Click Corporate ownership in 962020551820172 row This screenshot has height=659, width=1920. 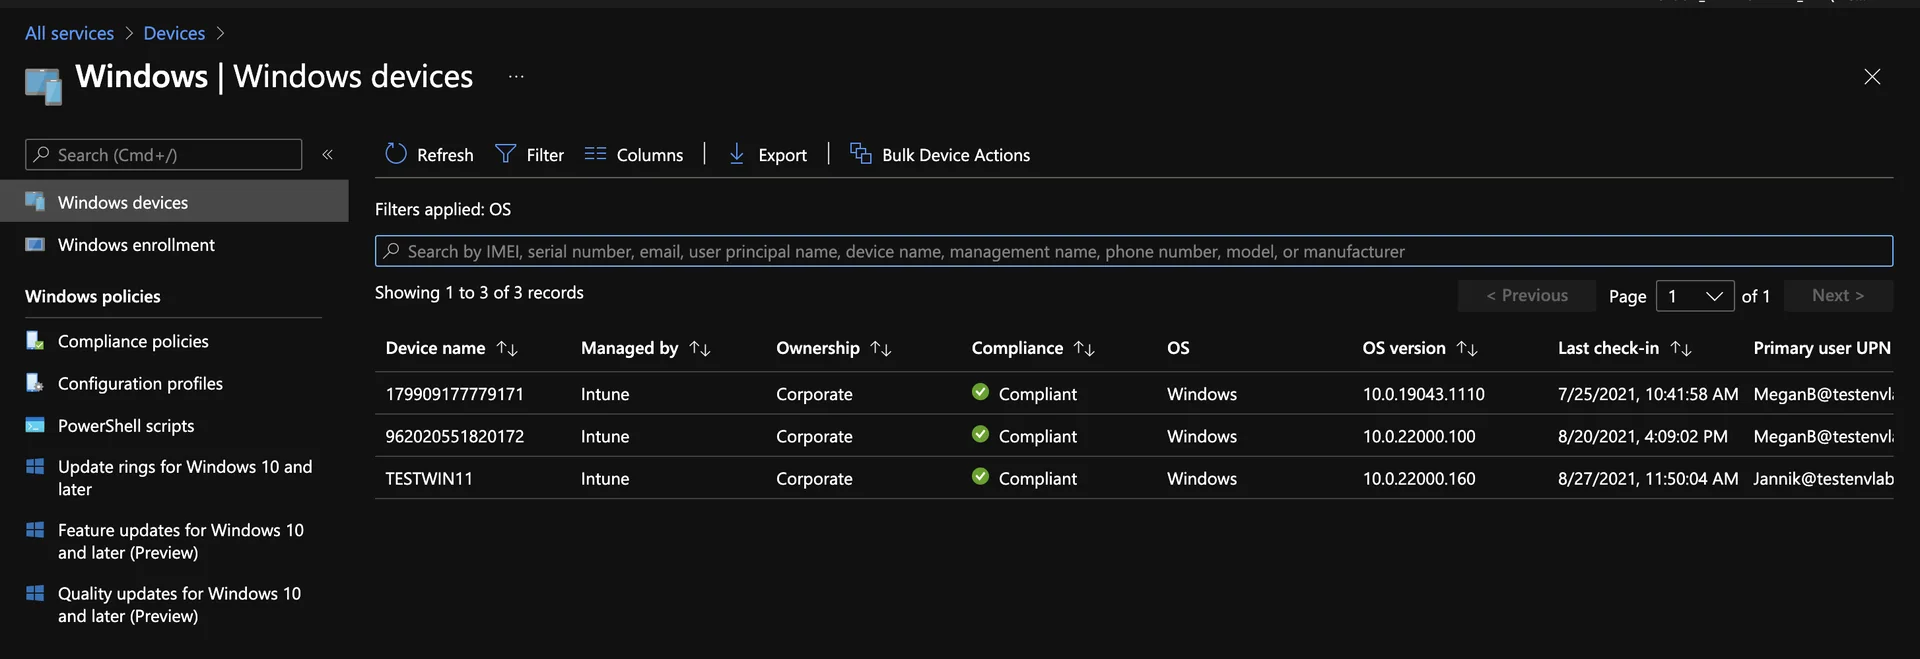pyautogui.click(x=814, y=436)
